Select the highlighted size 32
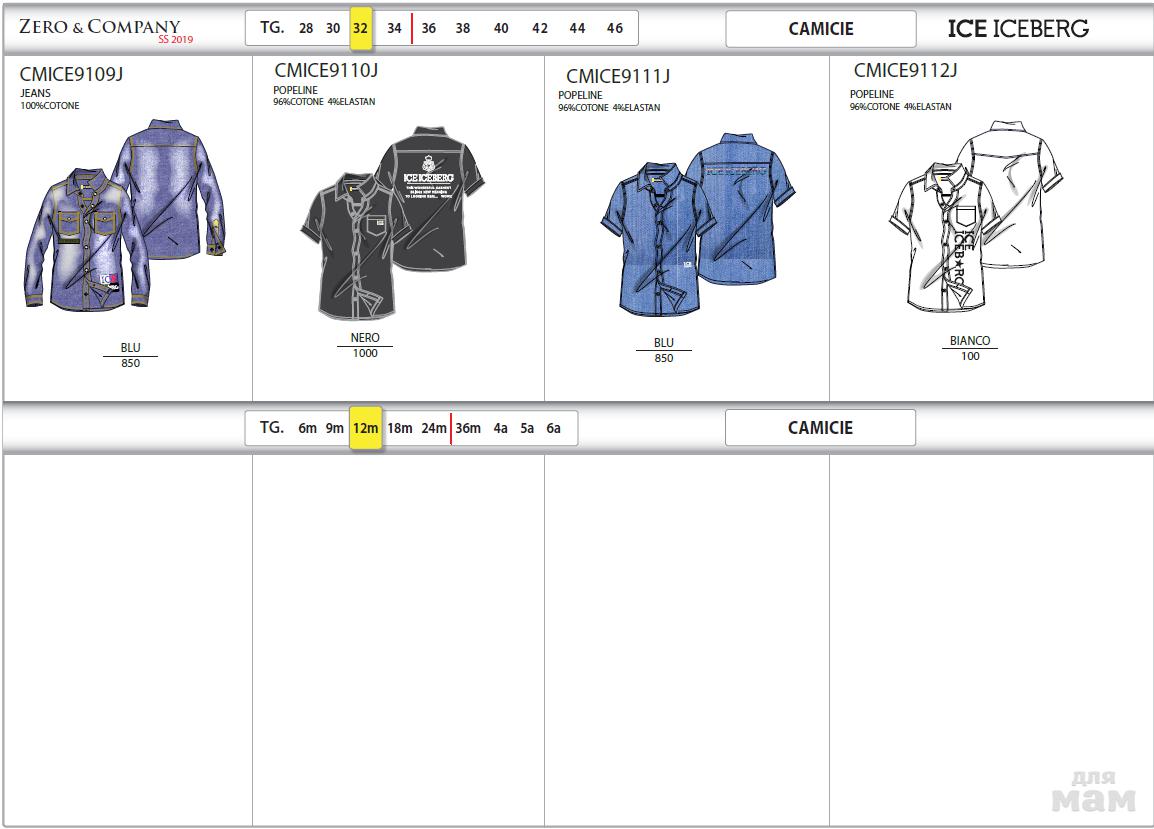The height and width of the screenshot is (829, 1154). coord(361,29)
